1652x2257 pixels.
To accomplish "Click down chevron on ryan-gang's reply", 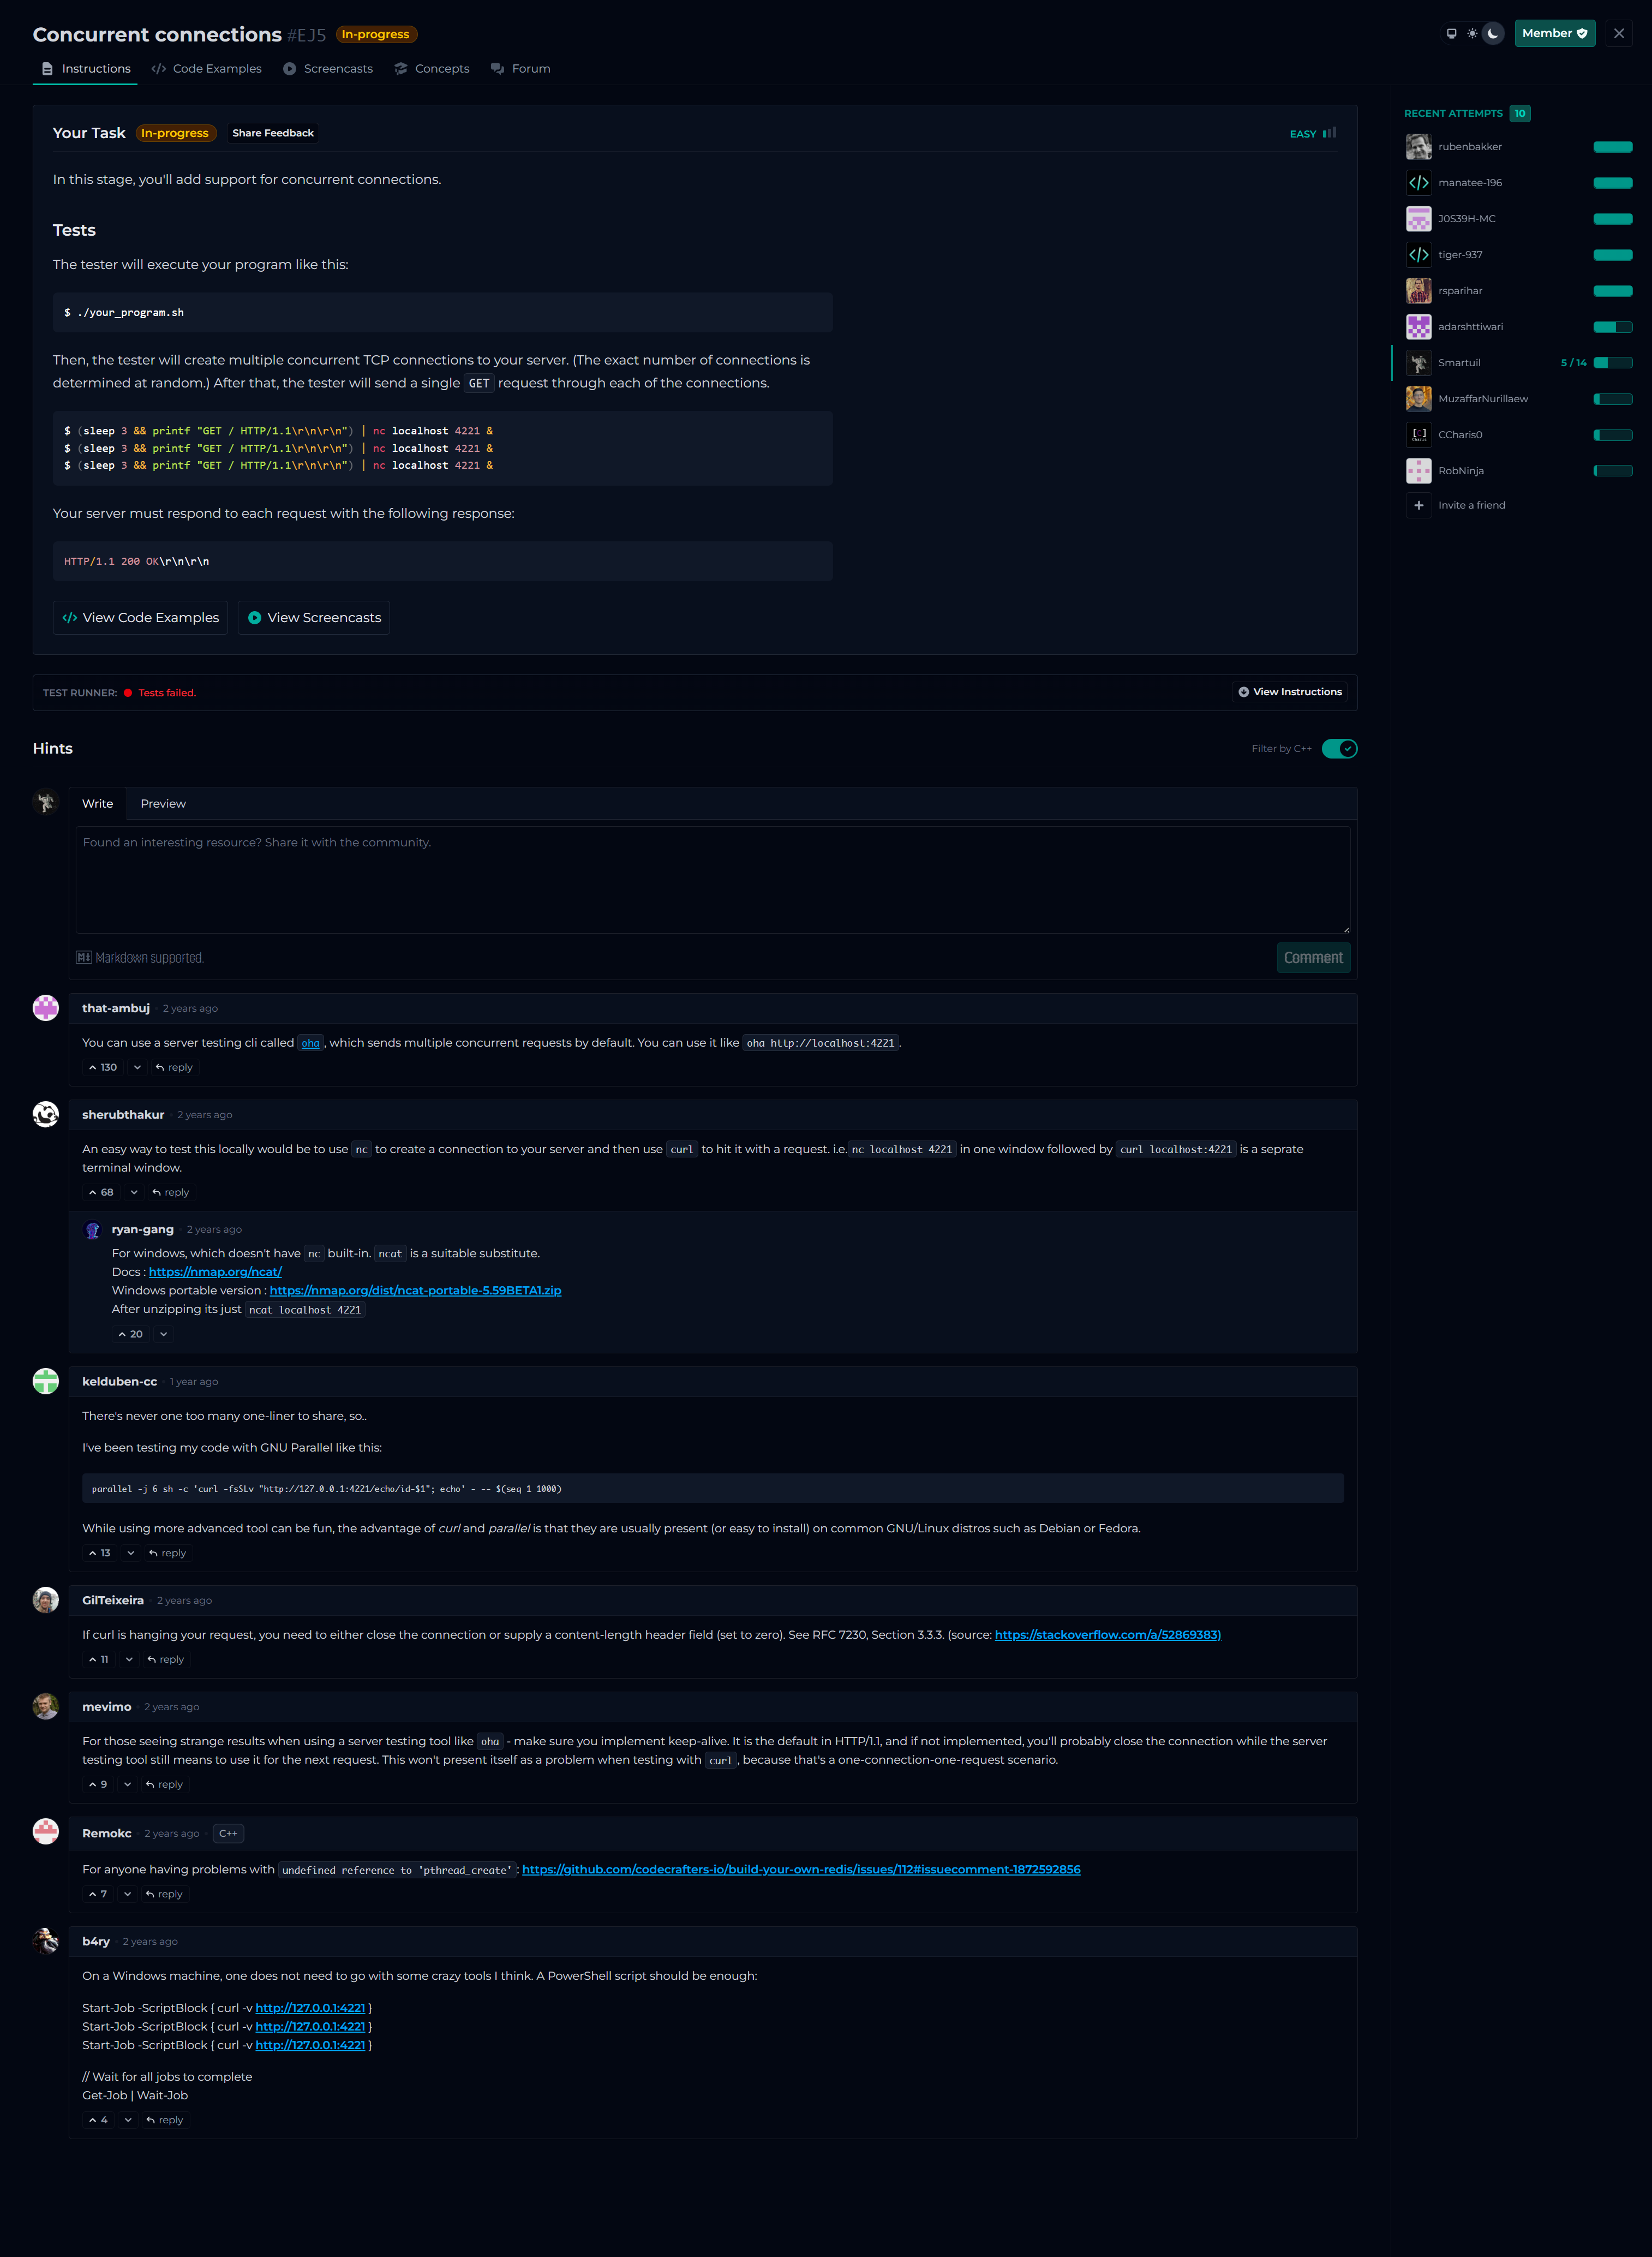I will (x=164, y=1334).
